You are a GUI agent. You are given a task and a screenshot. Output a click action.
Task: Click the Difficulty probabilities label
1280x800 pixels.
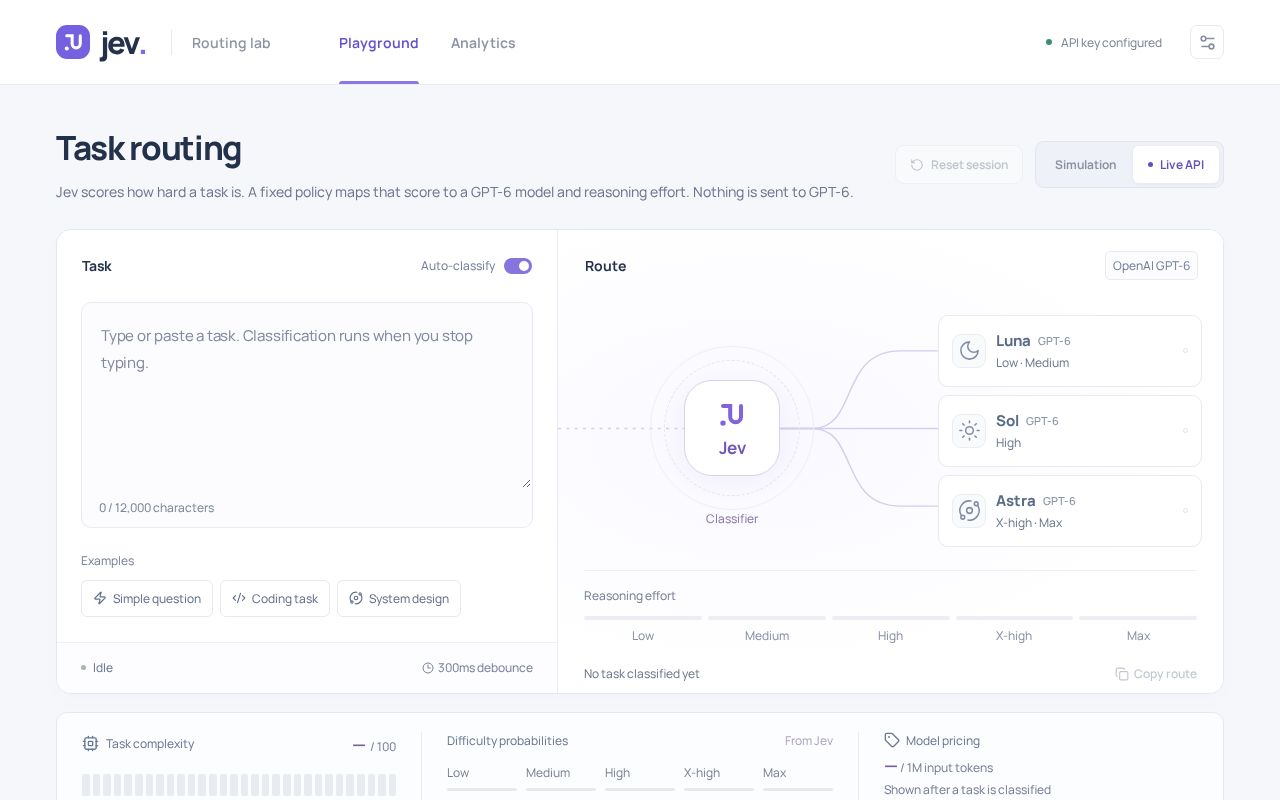[x=507, y=741]
